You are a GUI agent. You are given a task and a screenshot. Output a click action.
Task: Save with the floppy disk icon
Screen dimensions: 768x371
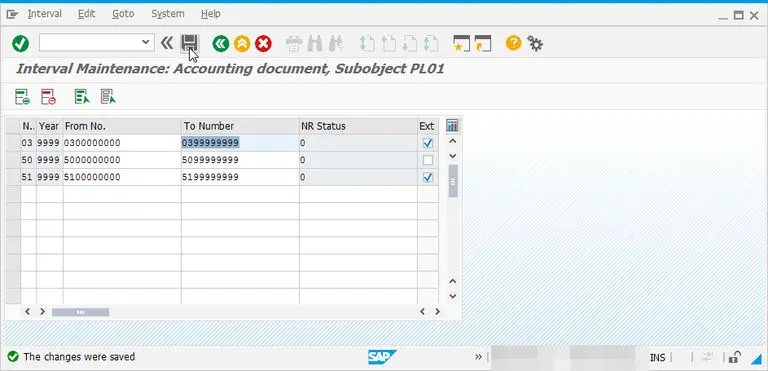190,43
